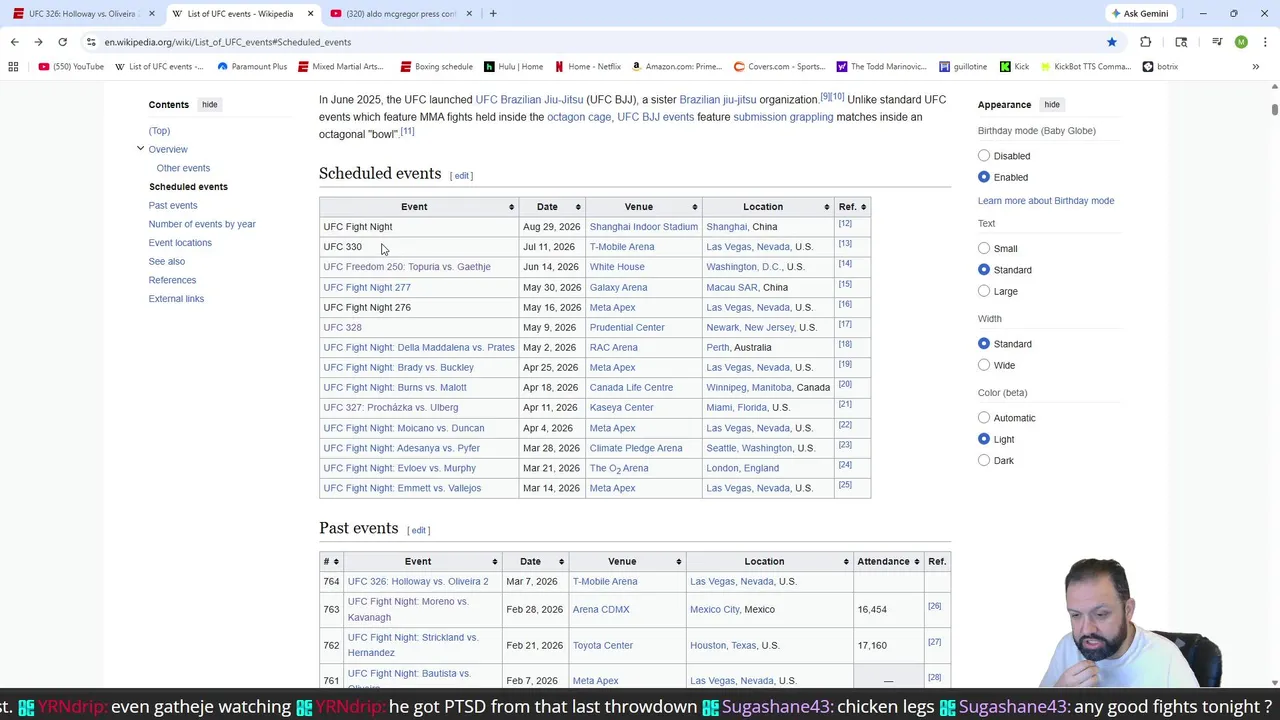The height and width of the screenshot is (720, 1280).
Task: Toggle the bookmark star for this page
Action: pyautogui.click(x=1111, y=42)
